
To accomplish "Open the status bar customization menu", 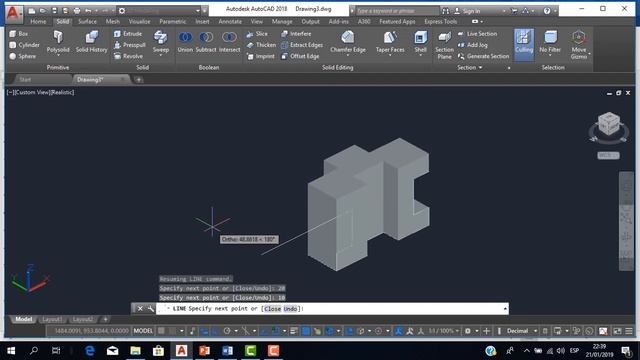I will [x=629, y=331].
